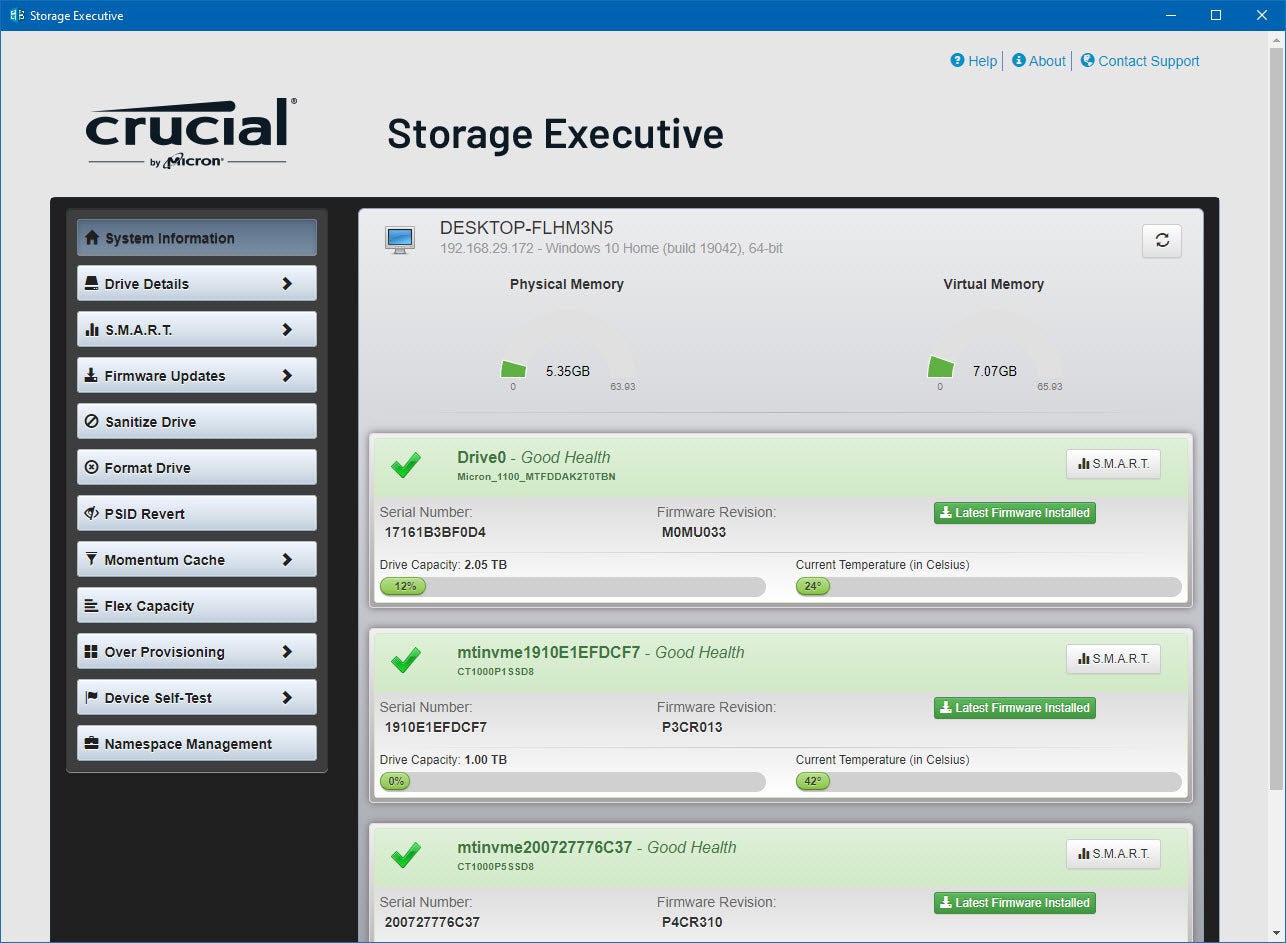
Task: Click the PSID Revert icon in the sidebar
Action: click(x=91, y=513)
